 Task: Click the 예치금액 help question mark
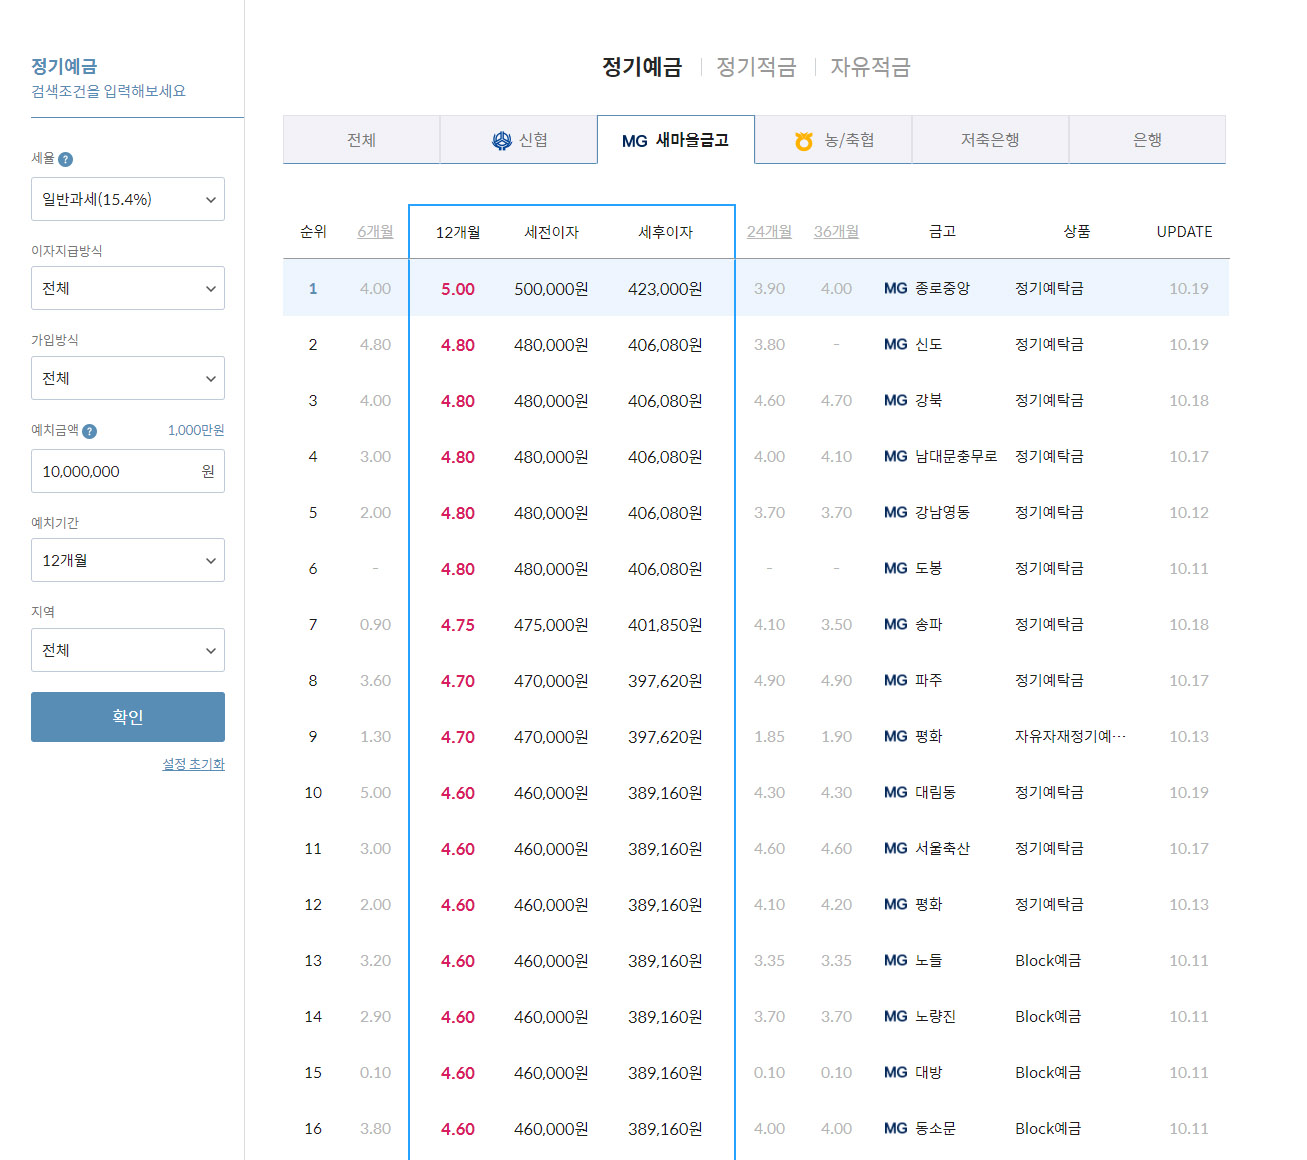coord(90,431)
